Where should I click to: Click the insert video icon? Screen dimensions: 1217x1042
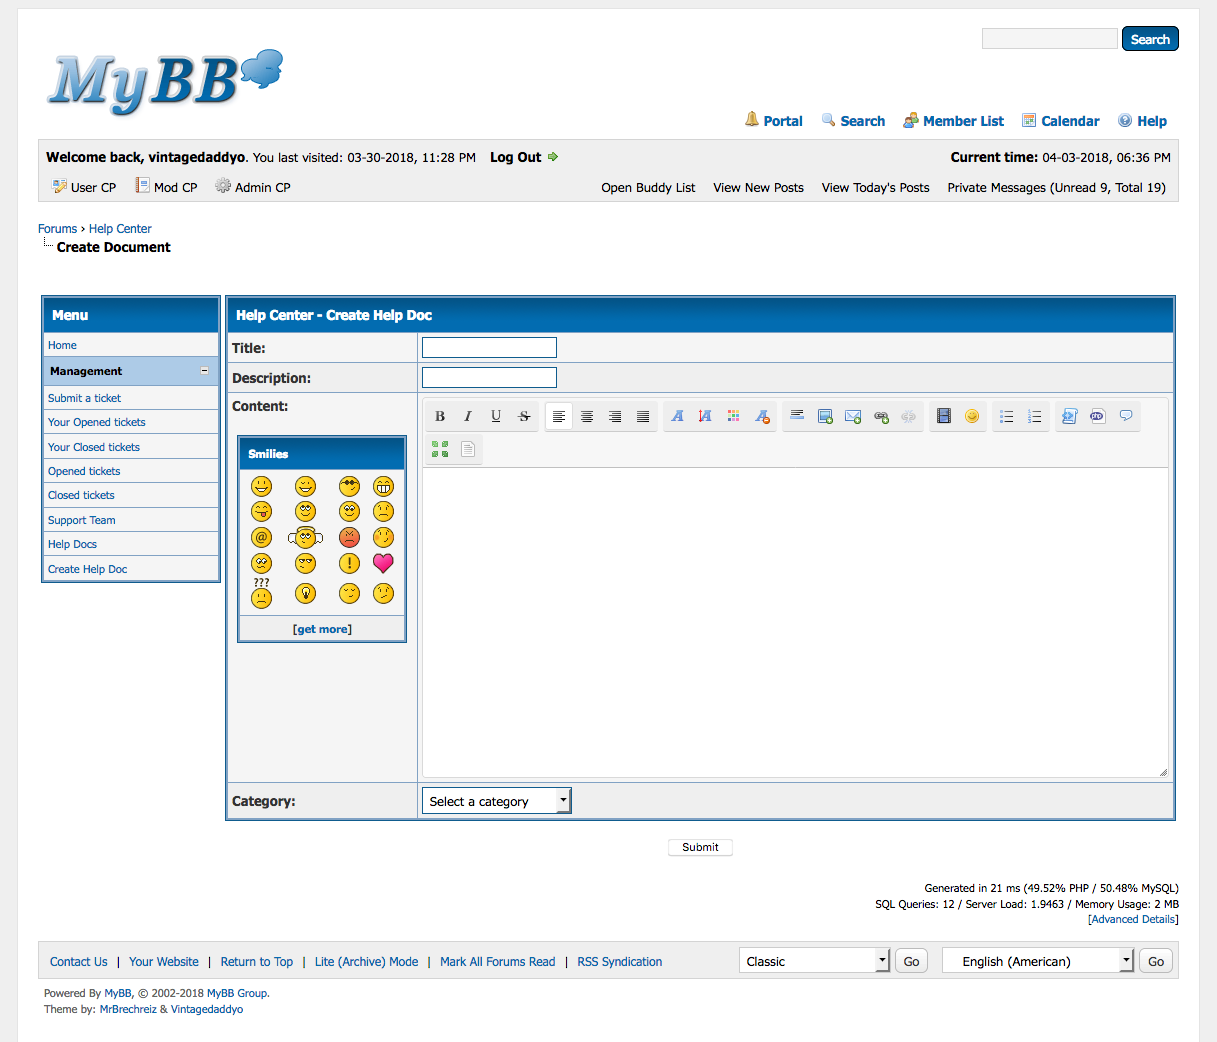pos(943,416)
